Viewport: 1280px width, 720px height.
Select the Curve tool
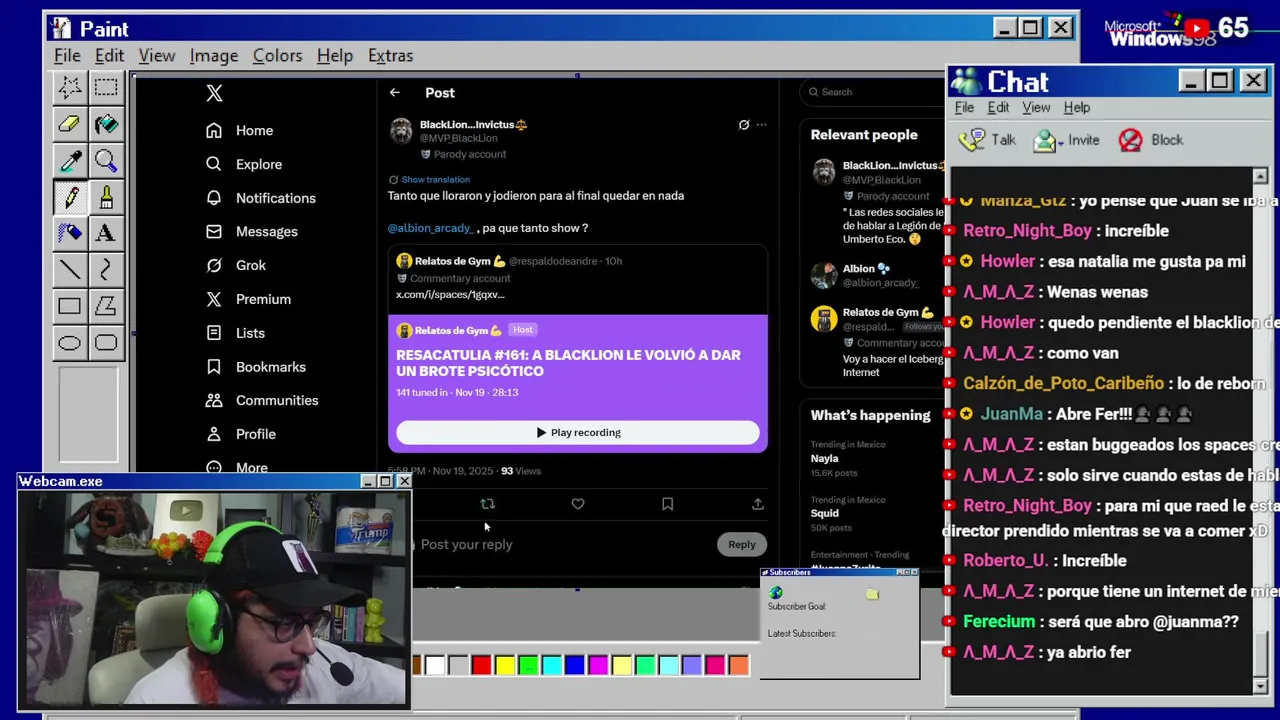coord(106,269)
